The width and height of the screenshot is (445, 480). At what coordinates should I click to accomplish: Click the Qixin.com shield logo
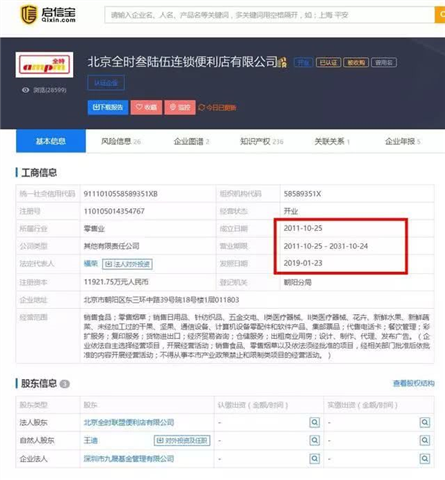(x=28, y=14)
